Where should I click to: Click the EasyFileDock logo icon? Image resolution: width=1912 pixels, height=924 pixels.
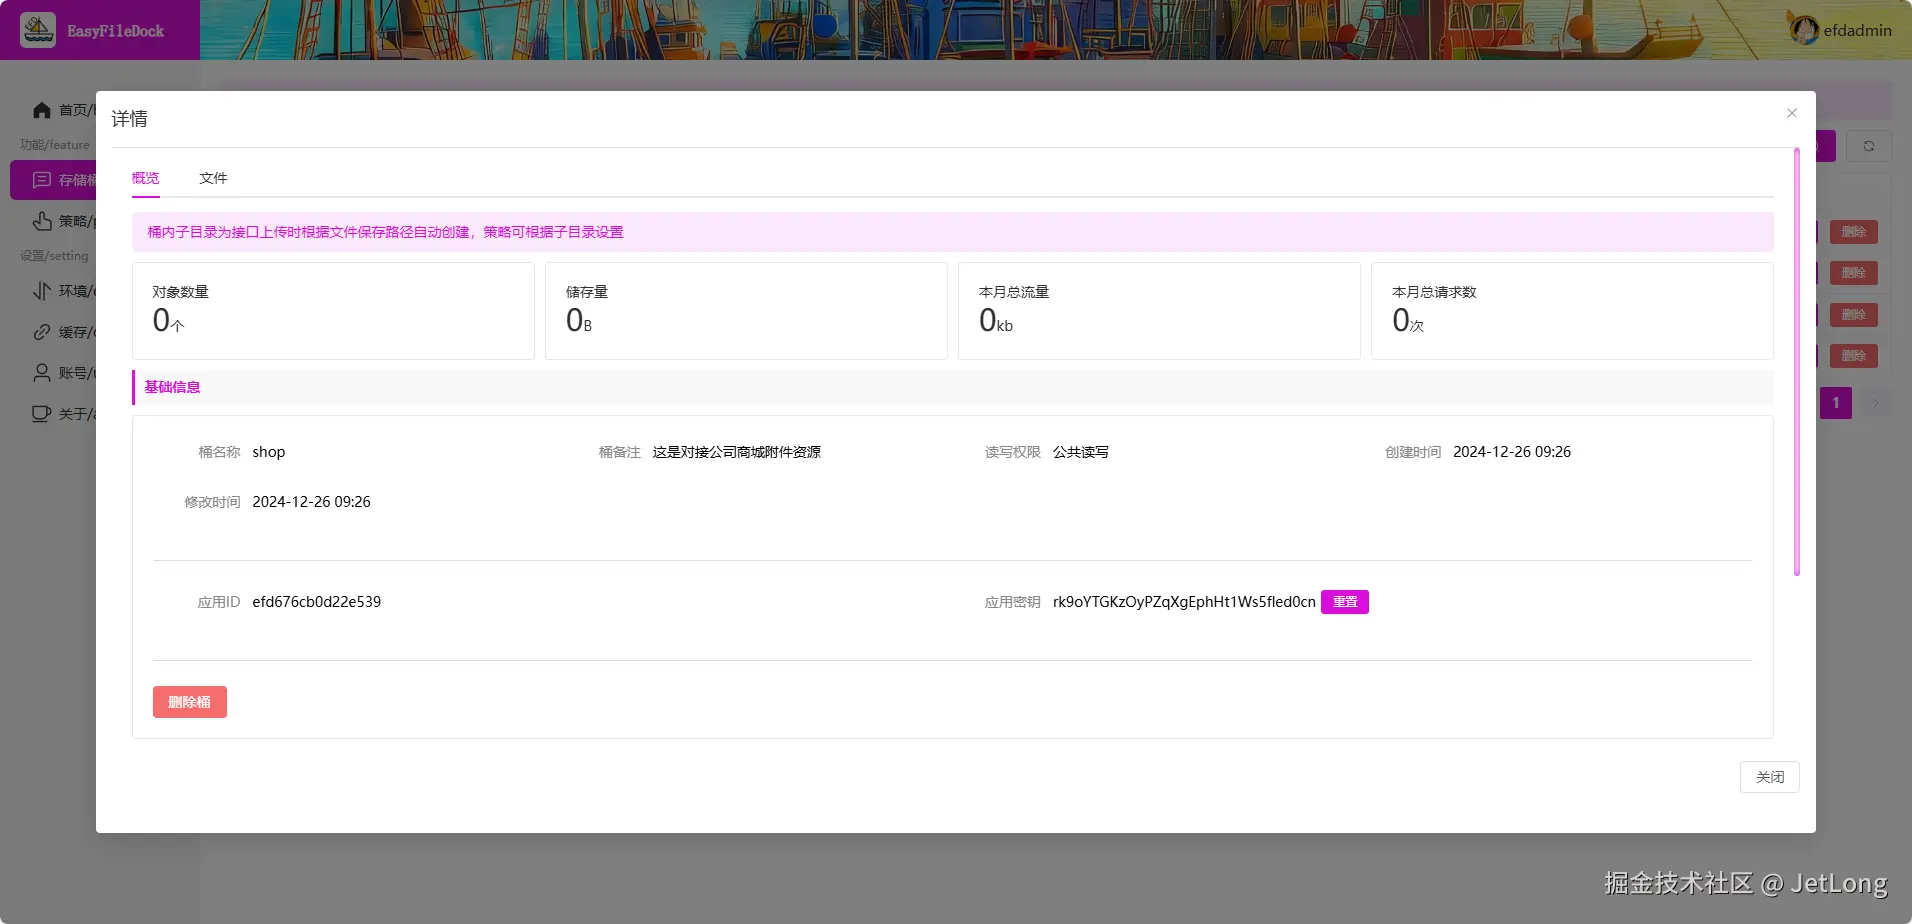[38, 30]
